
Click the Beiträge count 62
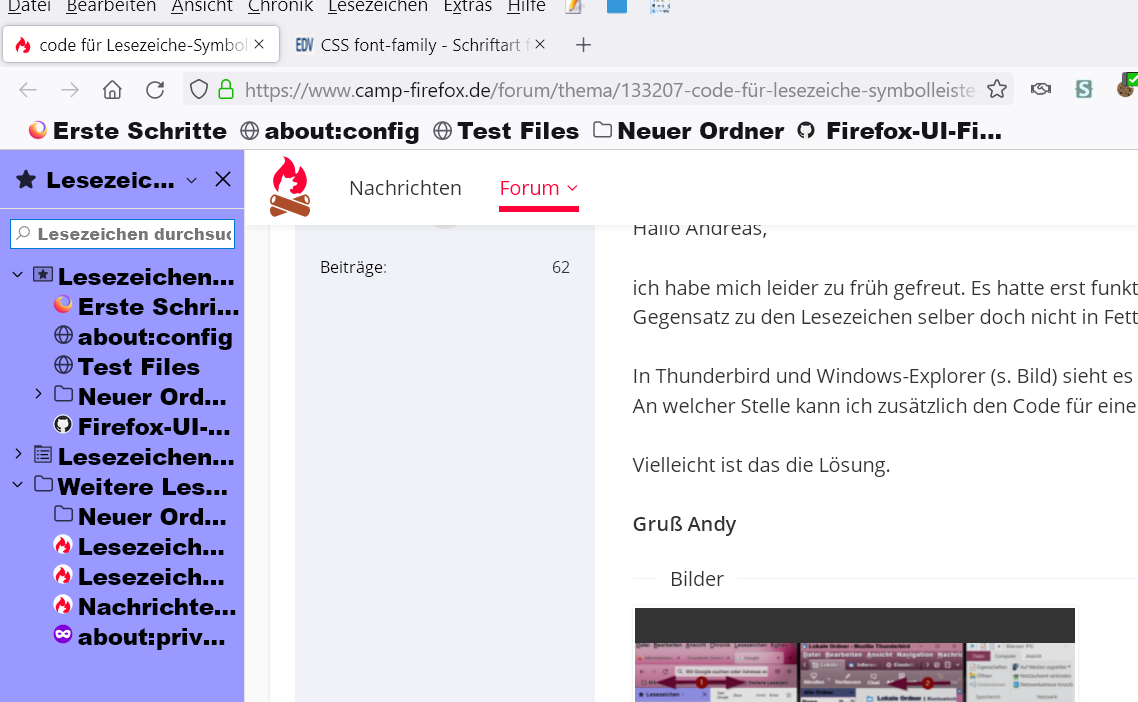click(560, 267)
